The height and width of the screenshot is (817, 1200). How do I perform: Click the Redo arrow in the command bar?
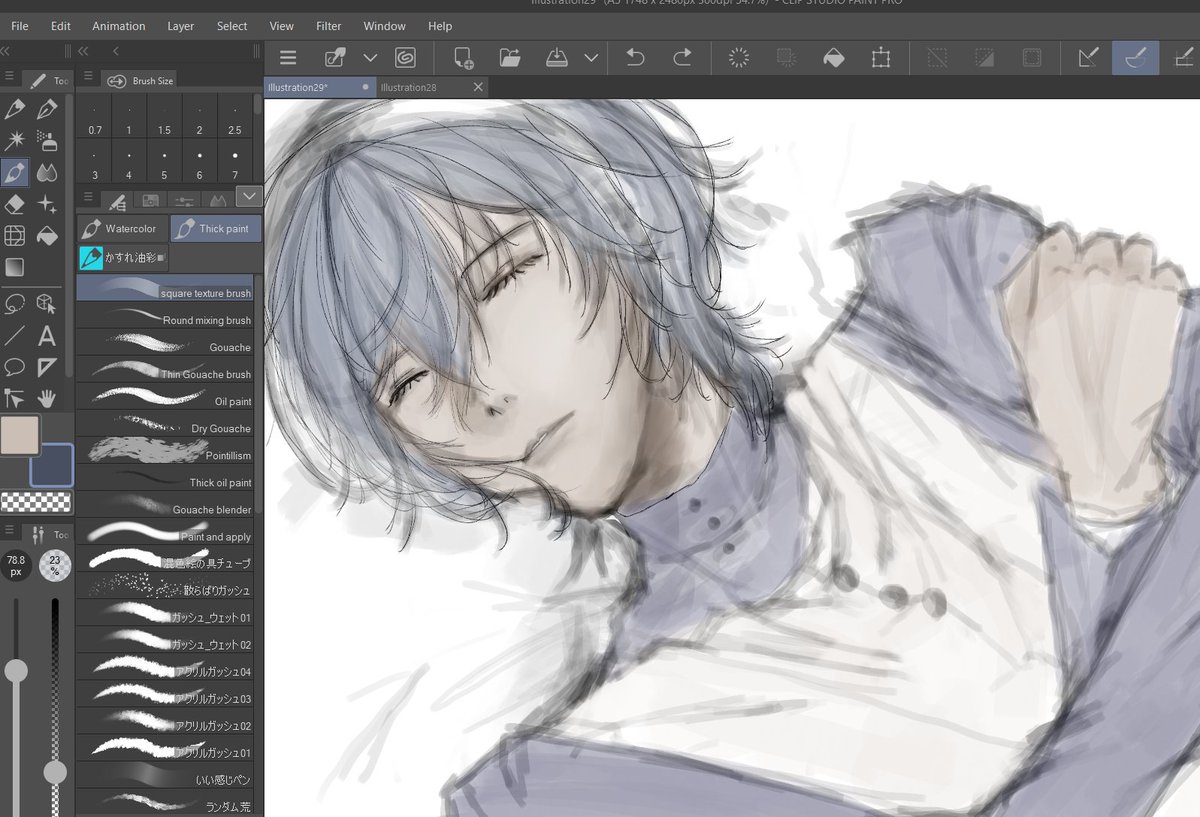(x=682, y=58)
